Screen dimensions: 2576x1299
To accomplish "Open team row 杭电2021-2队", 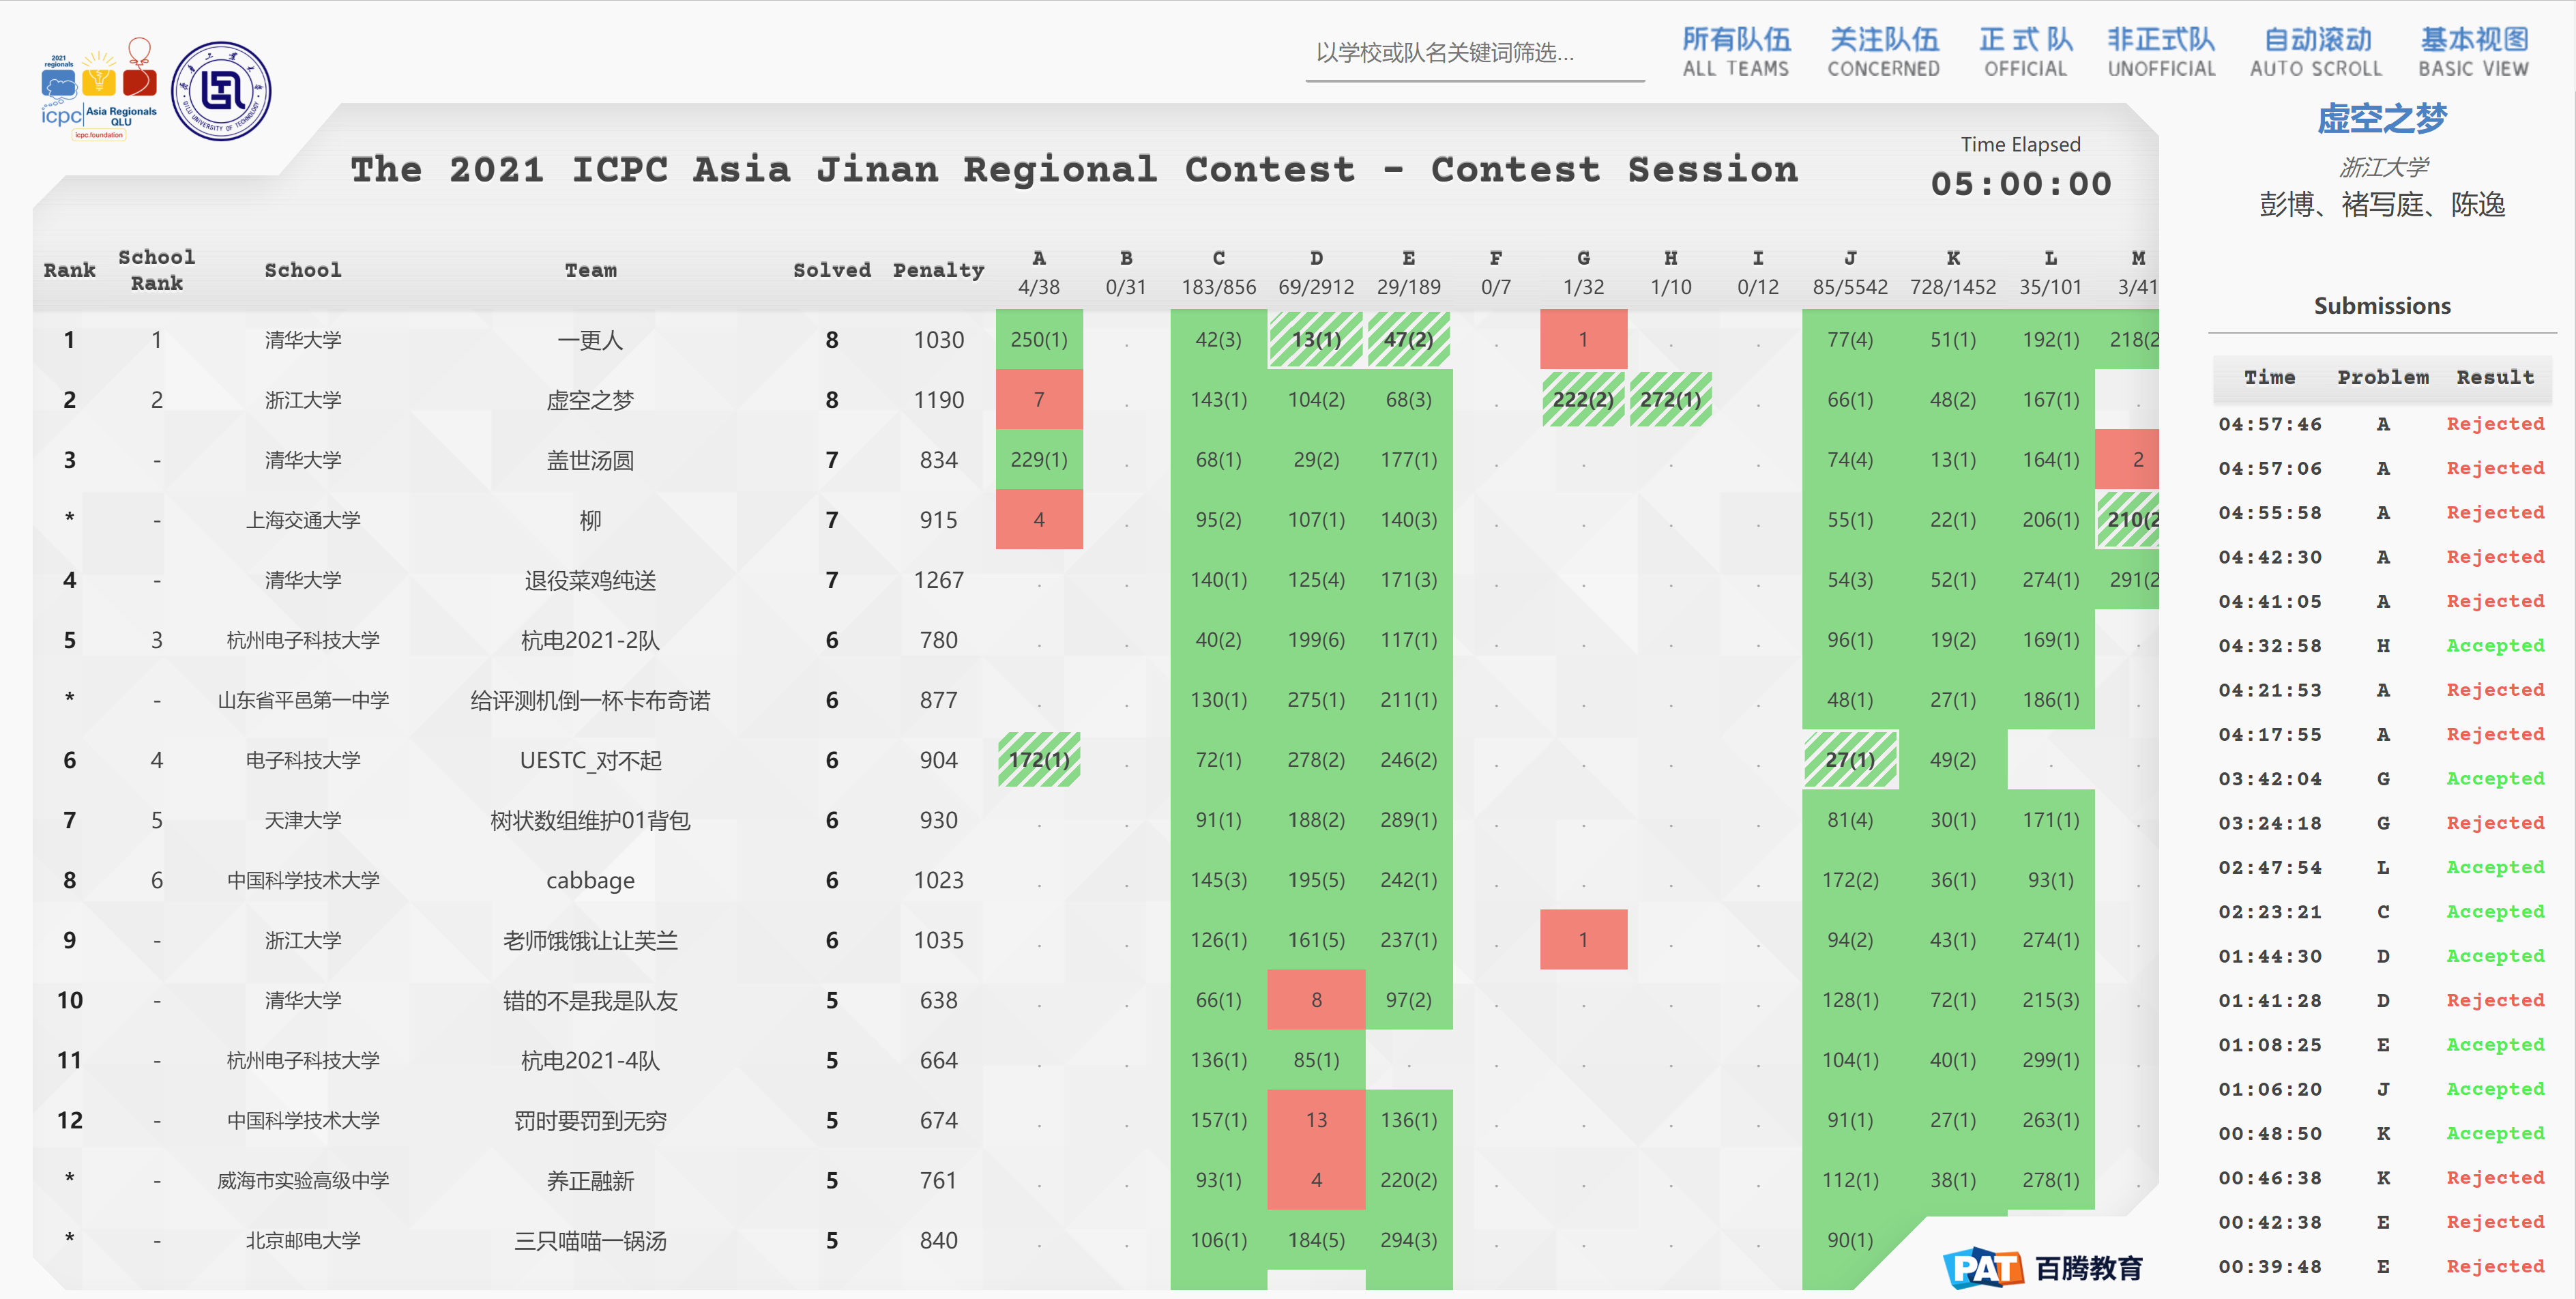I will coord(590,640).
